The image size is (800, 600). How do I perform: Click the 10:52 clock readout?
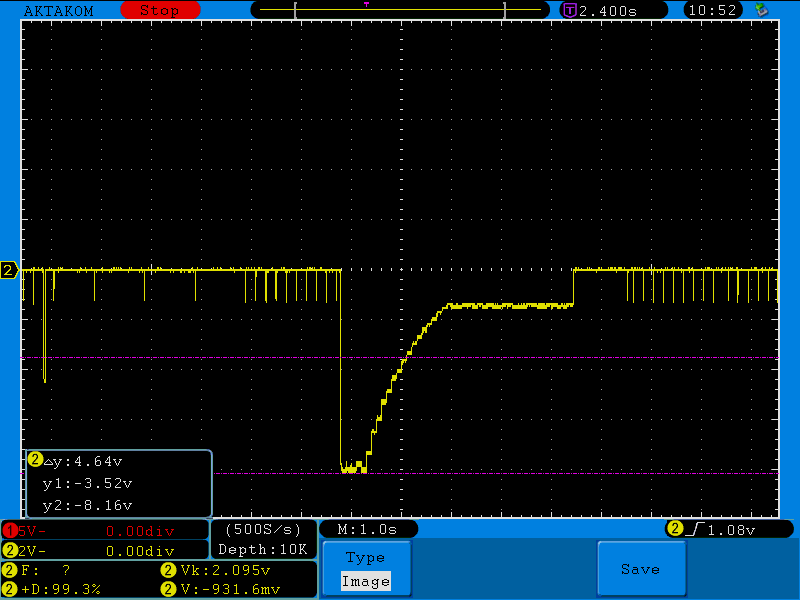712,10
